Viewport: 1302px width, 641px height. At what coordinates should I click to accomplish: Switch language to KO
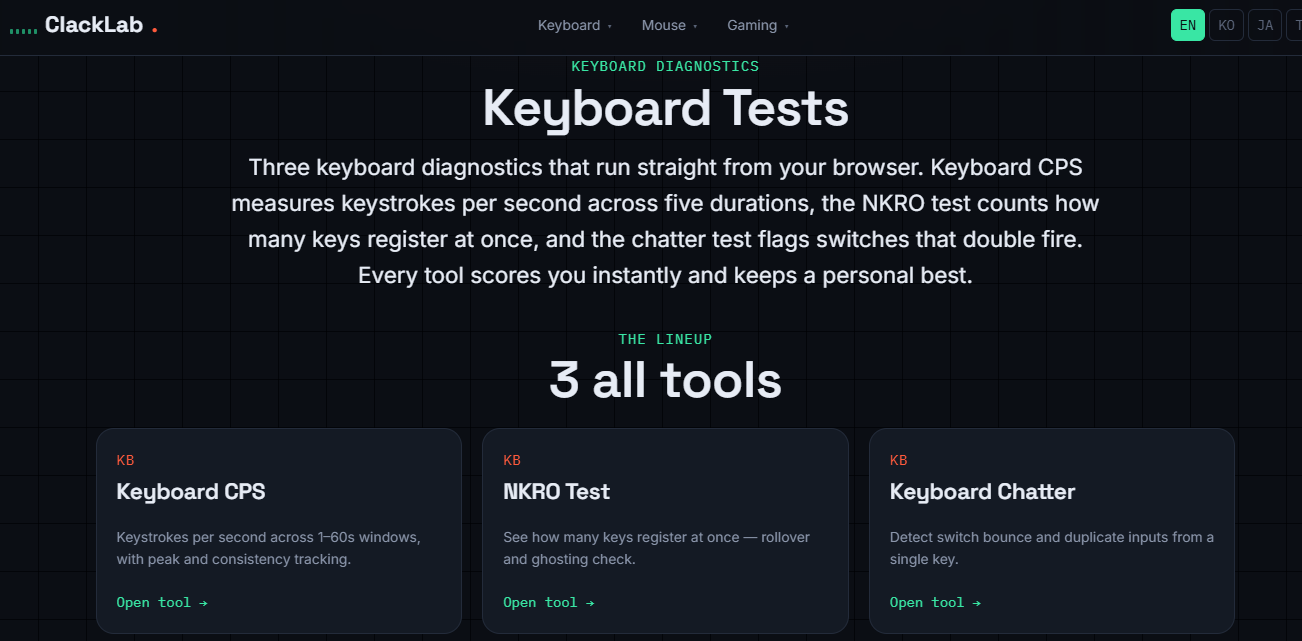tap(1226, 25)
